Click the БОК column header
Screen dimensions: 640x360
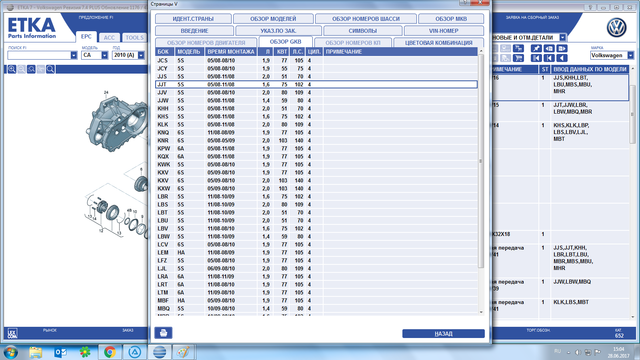(165, 52)
